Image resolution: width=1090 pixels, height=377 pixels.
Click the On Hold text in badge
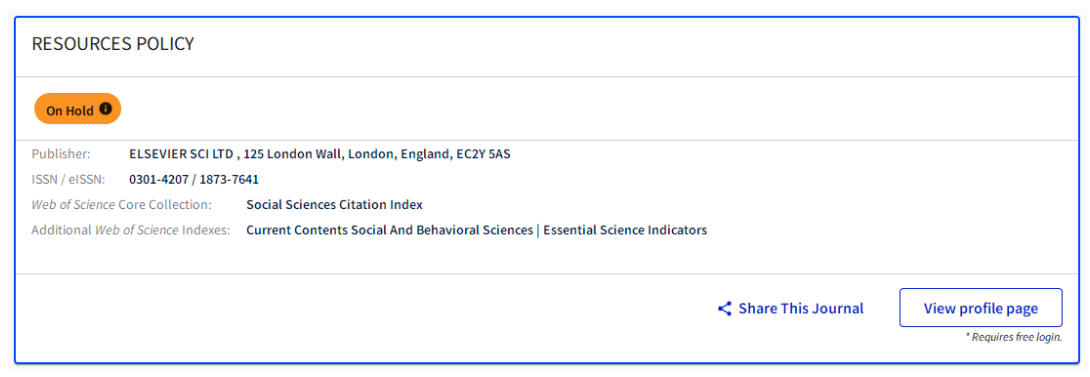(x=70, y=110)
